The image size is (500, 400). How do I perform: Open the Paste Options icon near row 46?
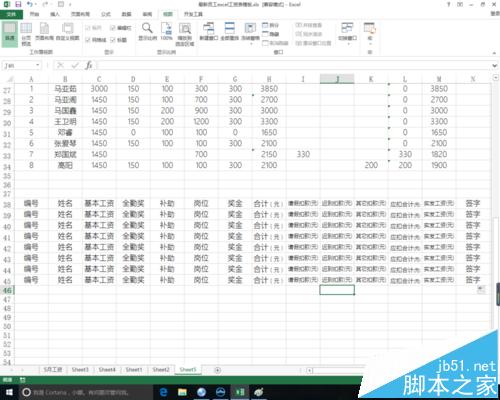(x=481, y=290)
